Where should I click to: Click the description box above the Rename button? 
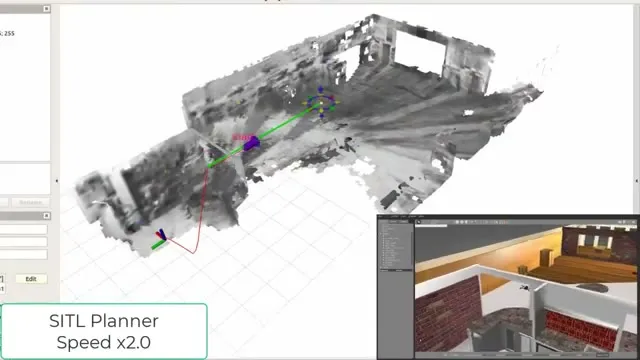point(25,179)
